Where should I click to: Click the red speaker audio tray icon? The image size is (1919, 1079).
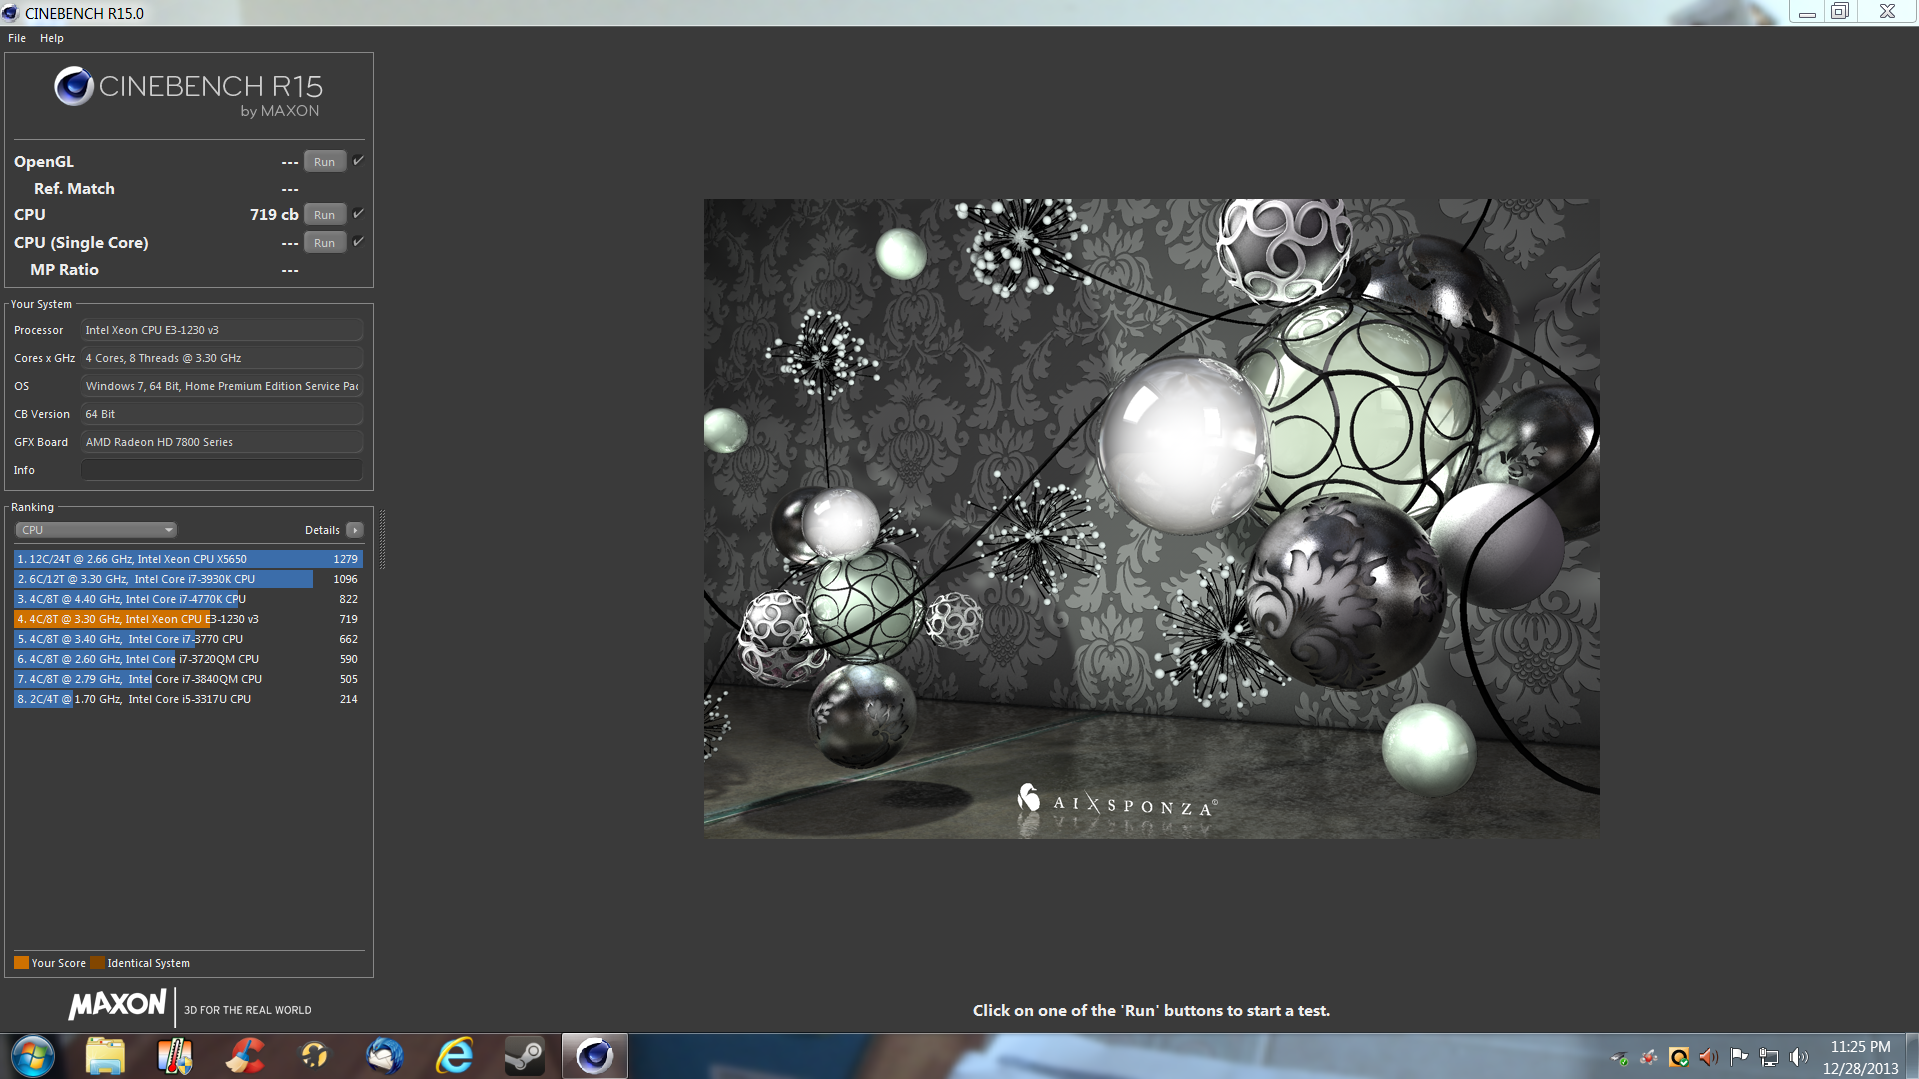coord(1709,1057)
